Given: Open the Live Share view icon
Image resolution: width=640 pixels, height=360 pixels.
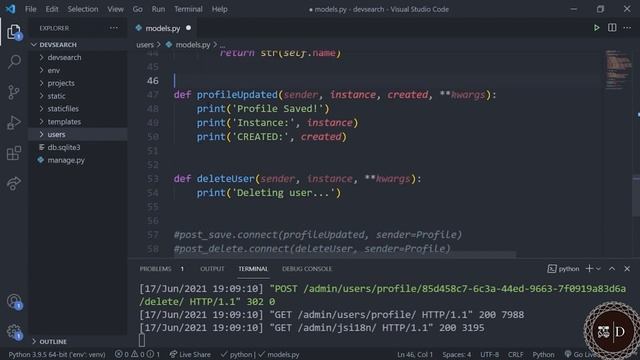Looking at the screenshot, I should coord(14,183).
